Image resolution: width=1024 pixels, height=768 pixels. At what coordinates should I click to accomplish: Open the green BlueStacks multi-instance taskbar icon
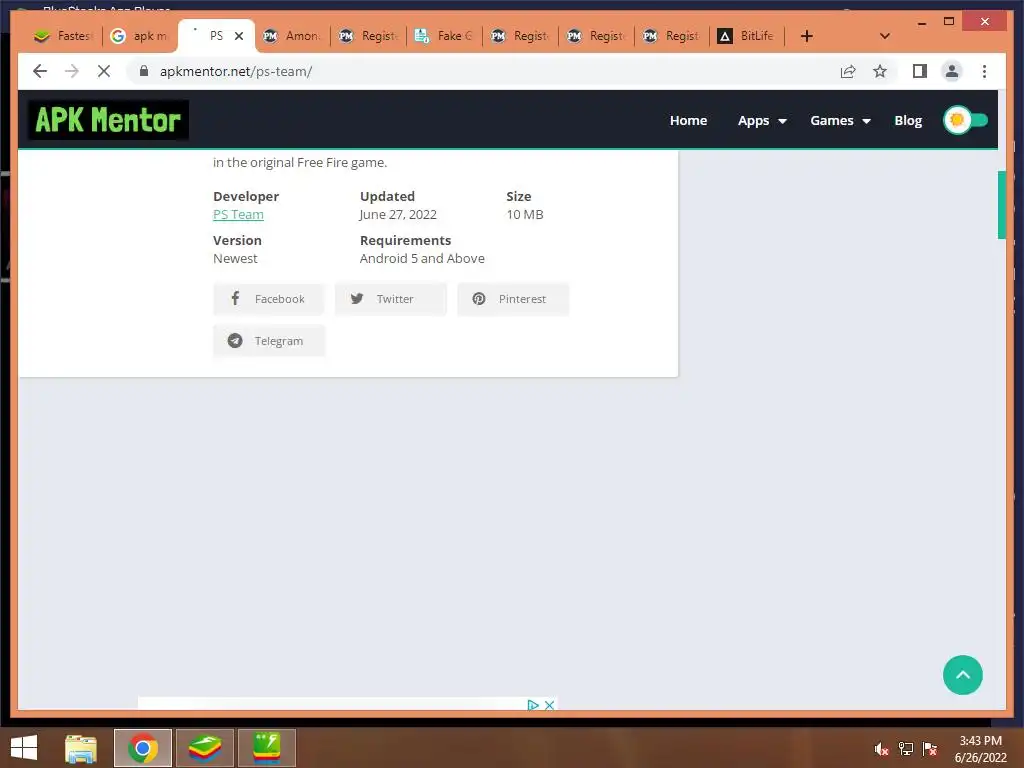(267, 748)
